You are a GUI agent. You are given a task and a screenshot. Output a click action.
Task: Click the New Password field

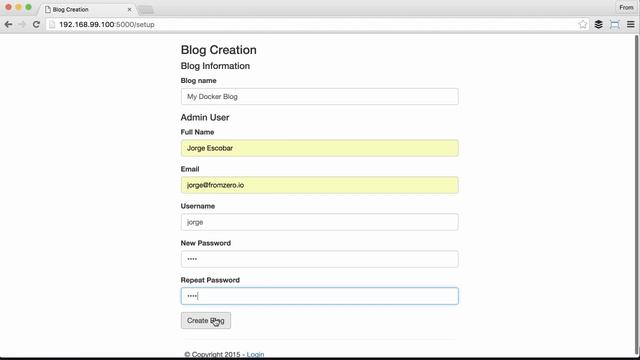pos(320,259)
